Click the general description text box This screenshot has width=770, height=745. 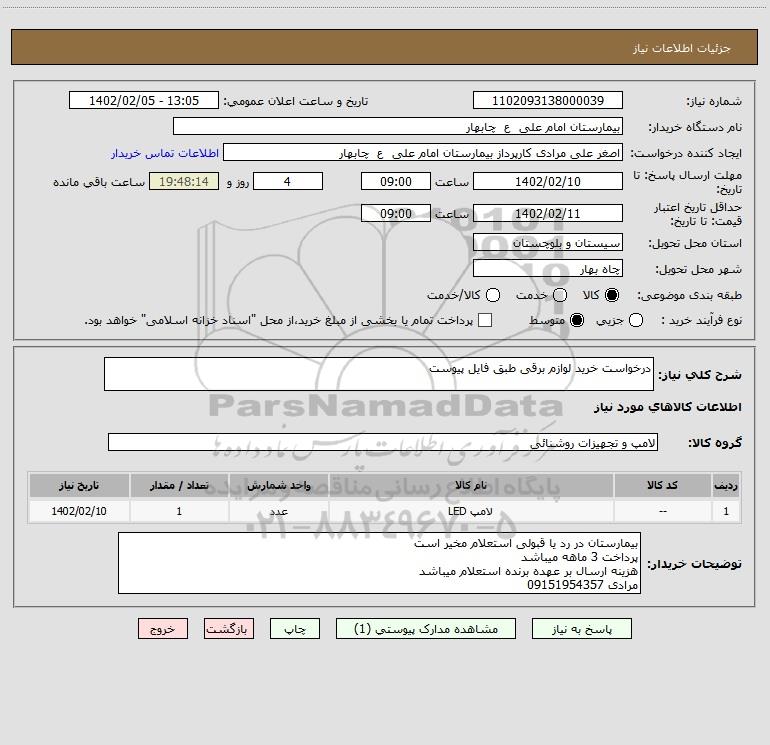(x=379, y=374)
